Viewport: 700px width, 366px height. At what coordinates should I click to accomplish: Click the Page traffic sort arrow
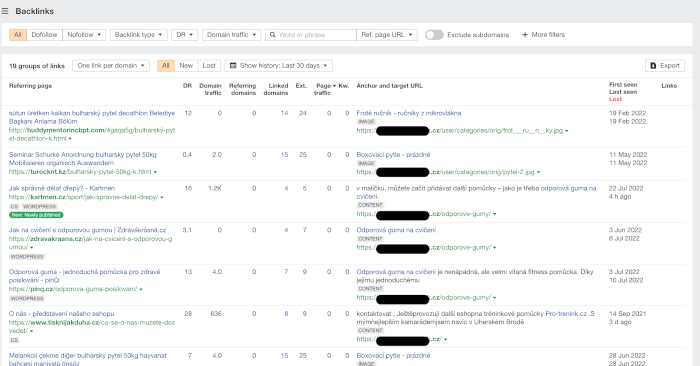click(334, 86)
